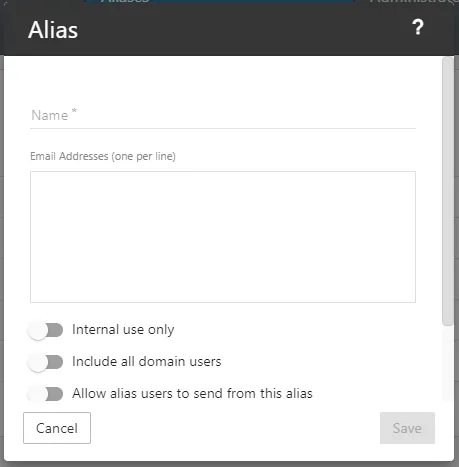This screenshot has height=467, width=459.
Task: Click the scrollbar track below the thumb
Action: pos(448,363)
